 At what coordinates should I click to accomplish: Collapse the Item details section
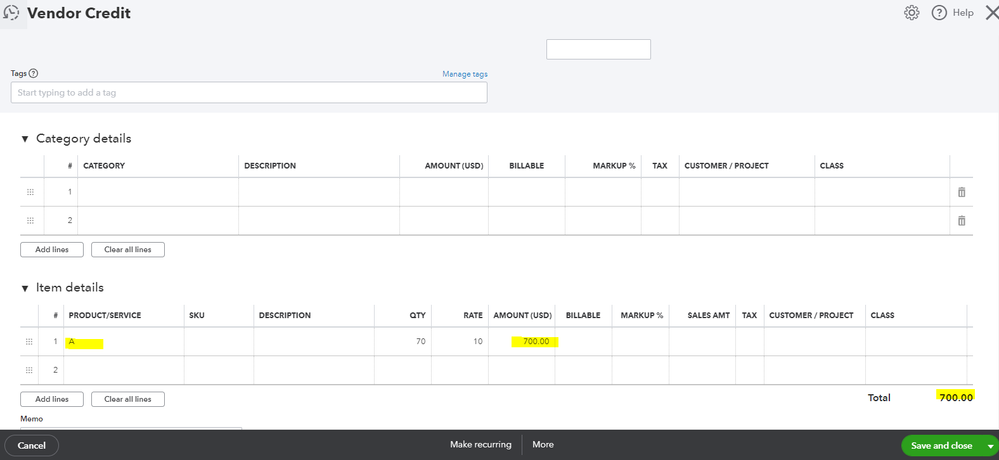coord(25,288)
